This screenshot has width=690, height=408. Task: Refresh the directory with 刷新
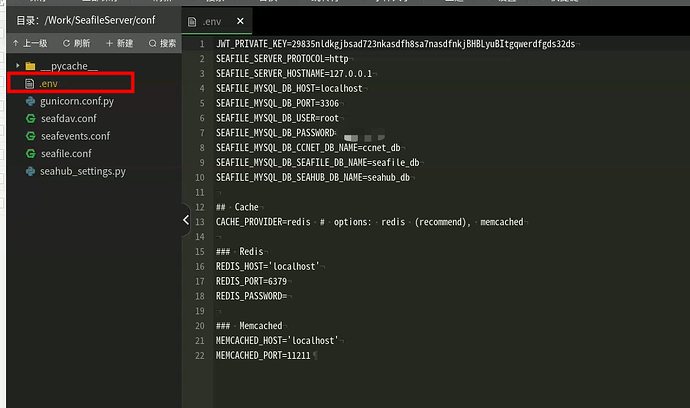76,43
